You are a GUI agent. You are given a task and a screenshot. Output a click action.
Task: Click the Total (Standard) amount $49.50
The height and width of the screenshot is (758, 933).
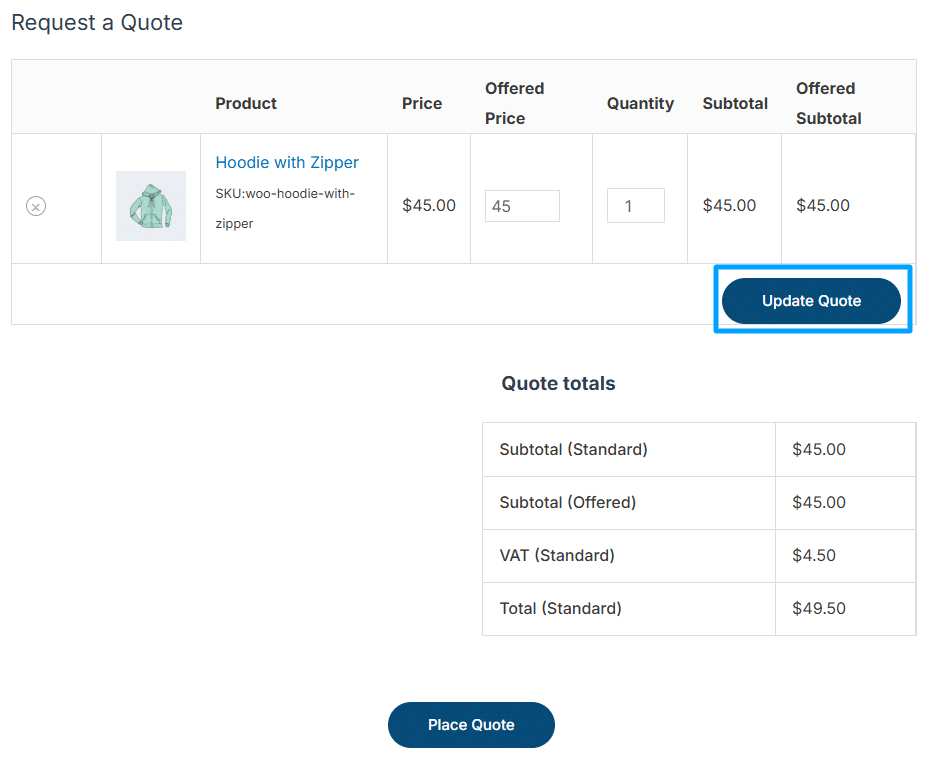point(819,608)
